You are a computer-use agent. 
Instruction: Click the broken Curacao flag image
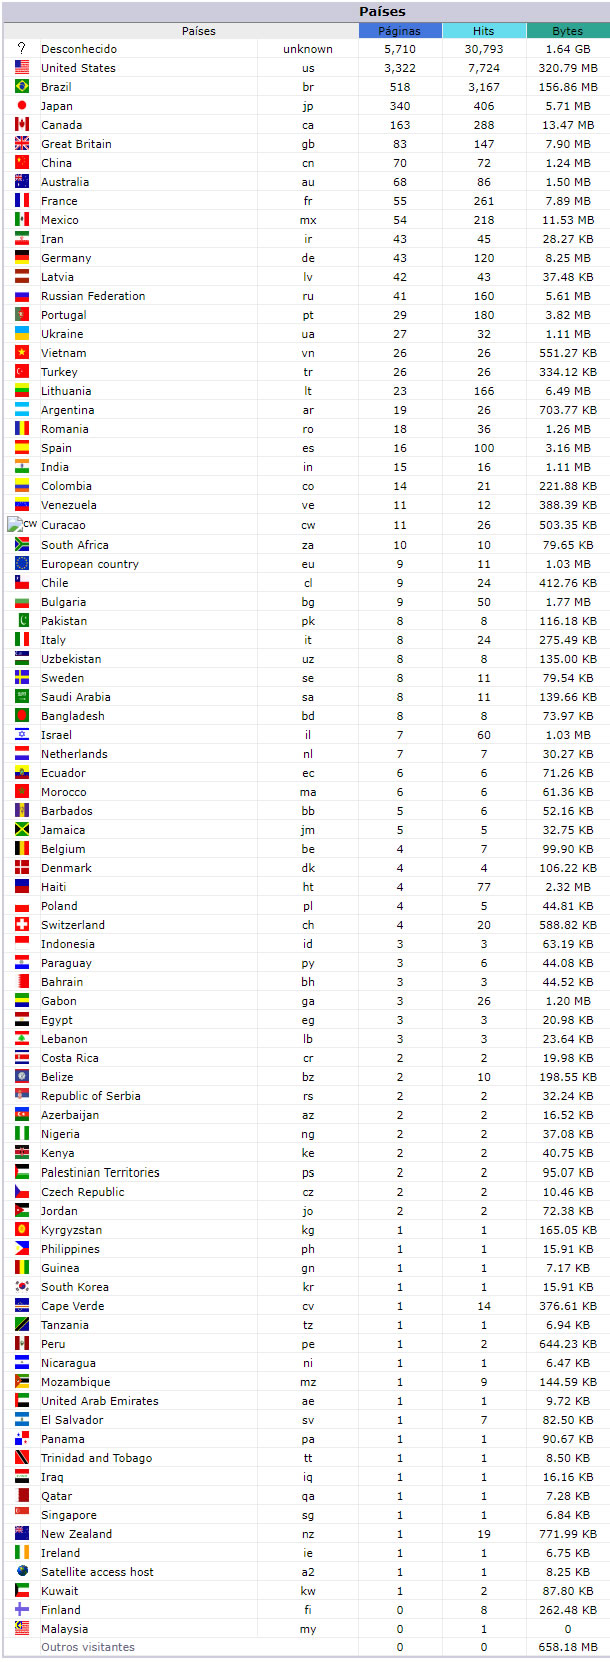click(22, 524)
